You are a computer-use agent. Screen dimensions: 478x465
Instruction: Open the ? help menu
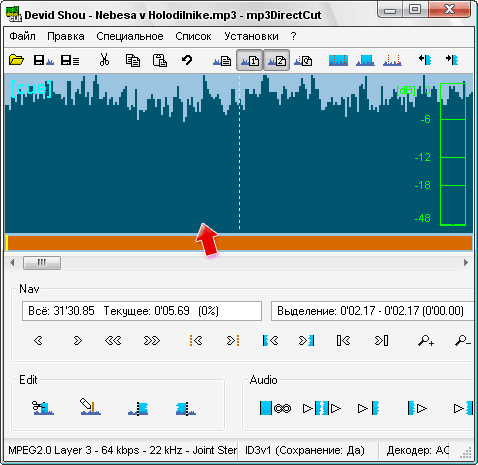coord(293,36)
